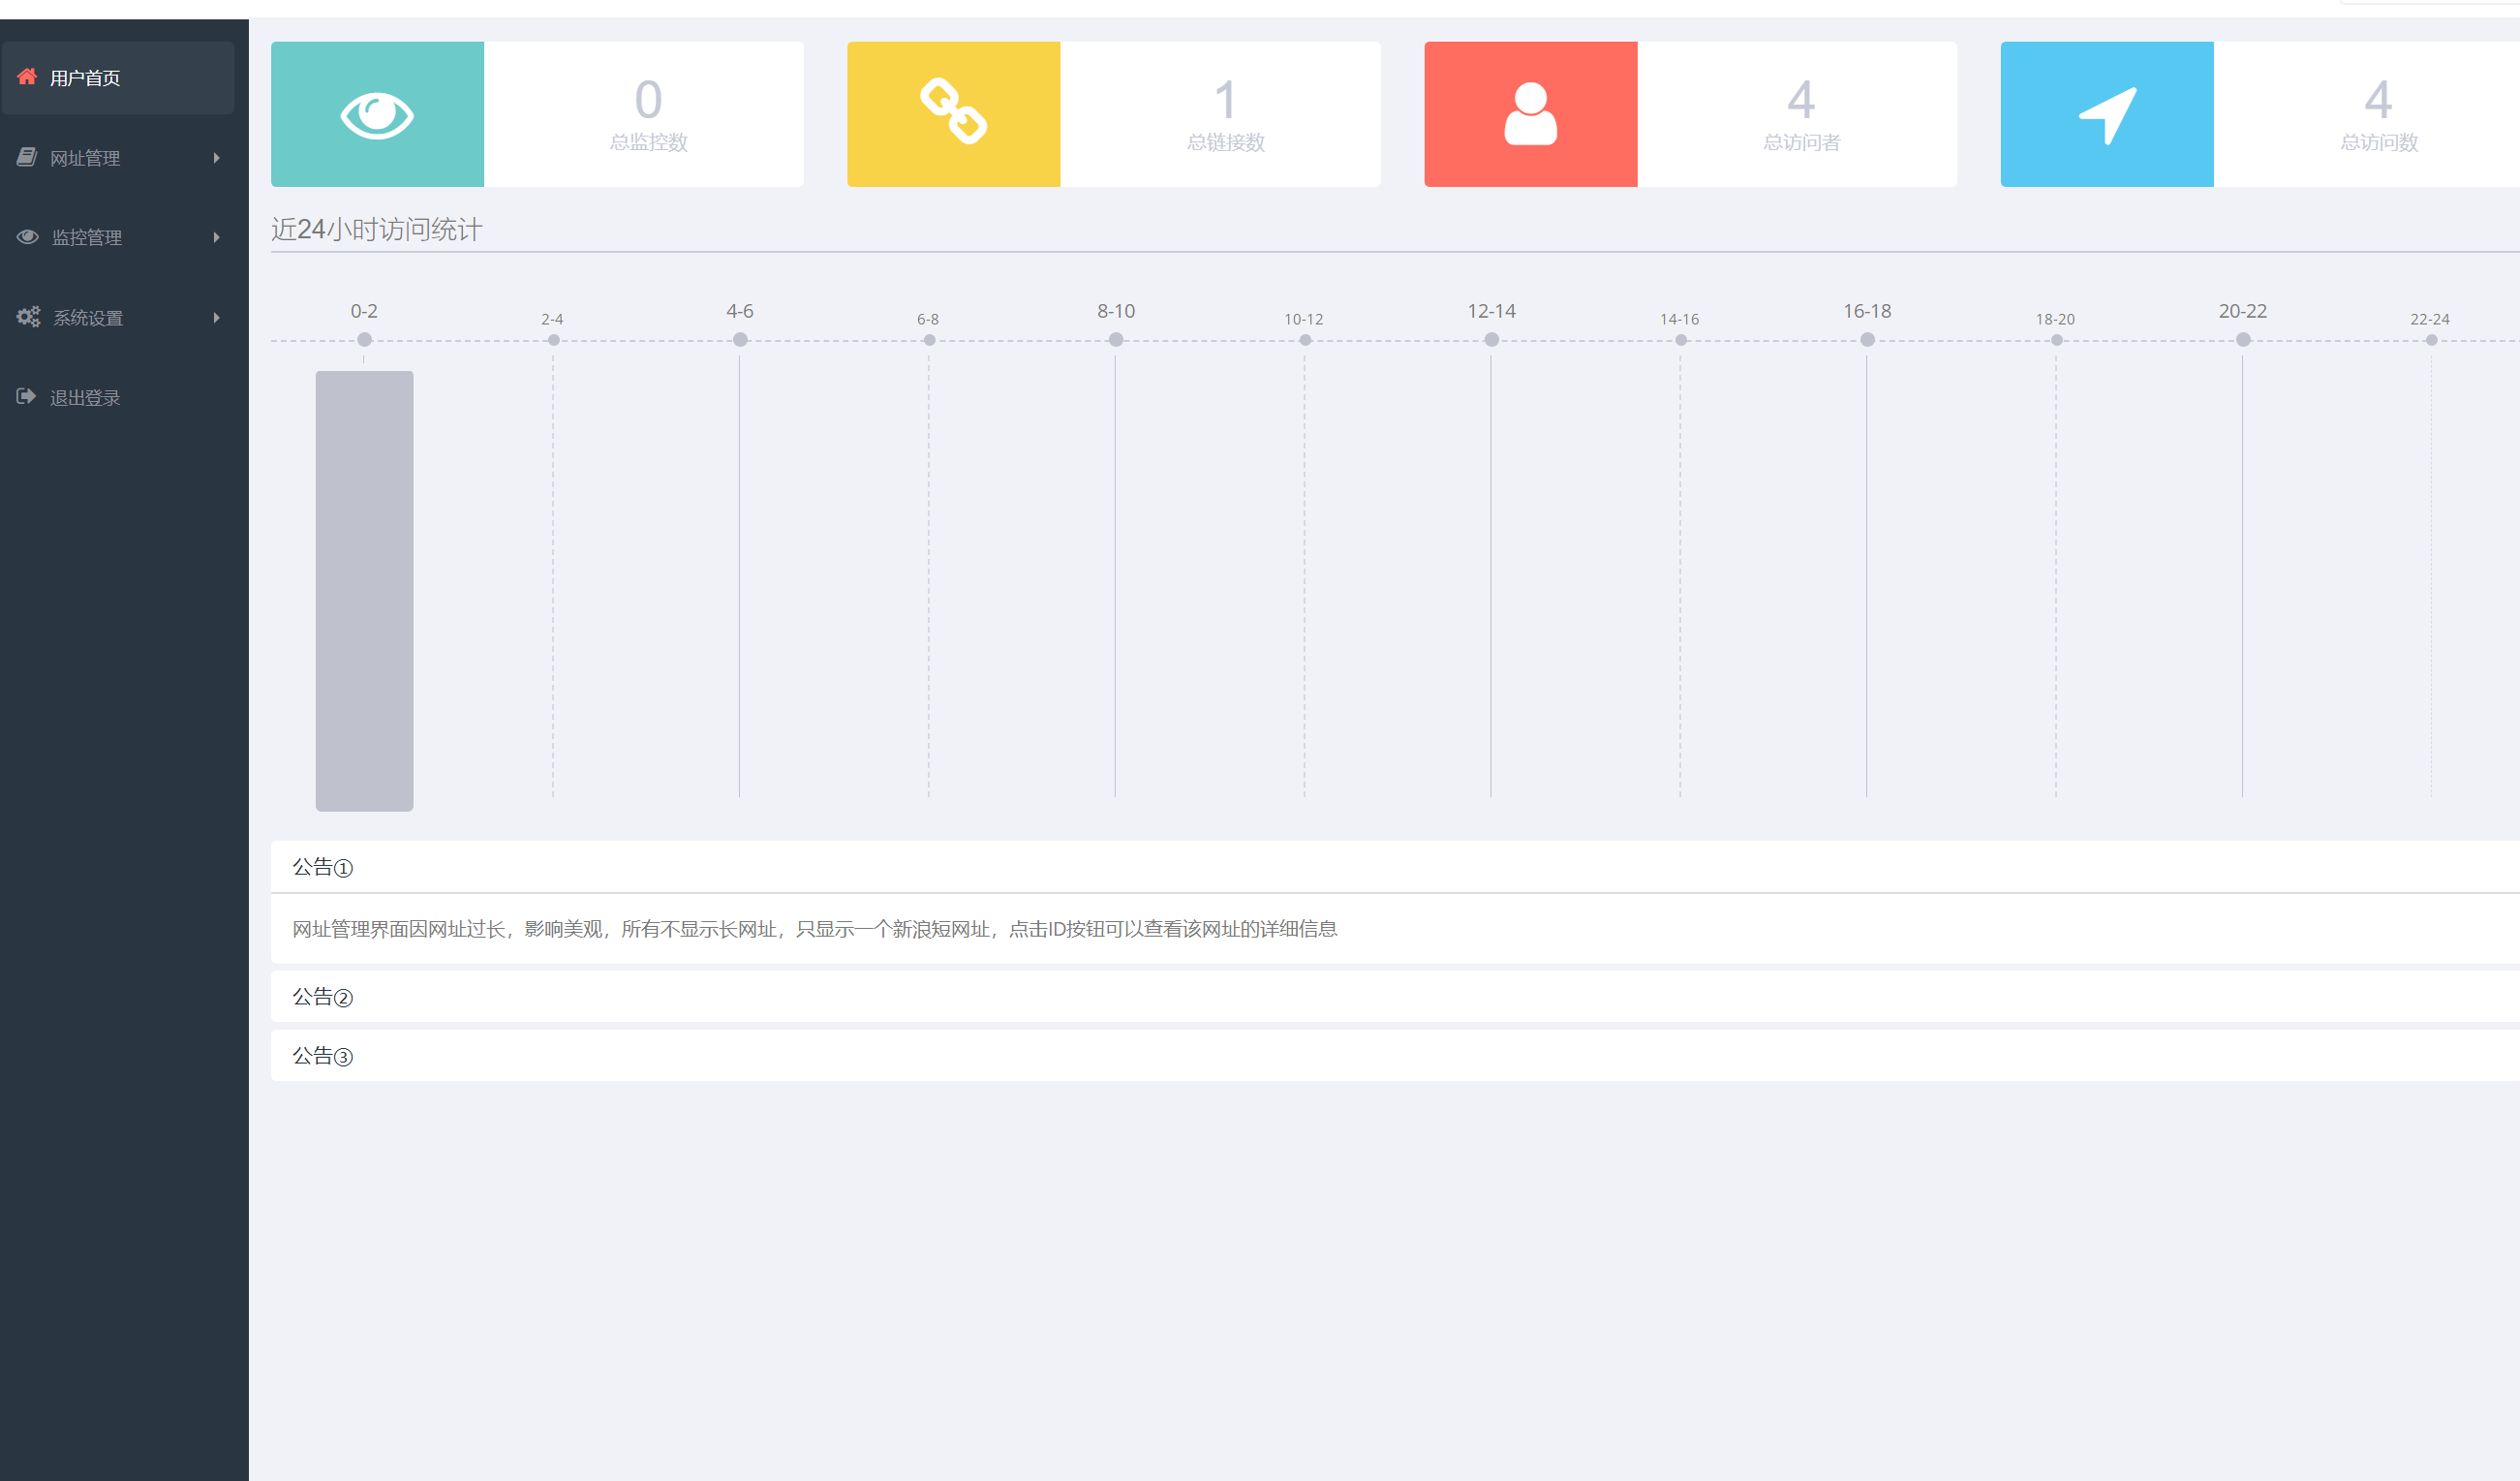Expand 系统设置 submenu arrow
Viewport: 2520px width, 1481px height.
point(216,318)
